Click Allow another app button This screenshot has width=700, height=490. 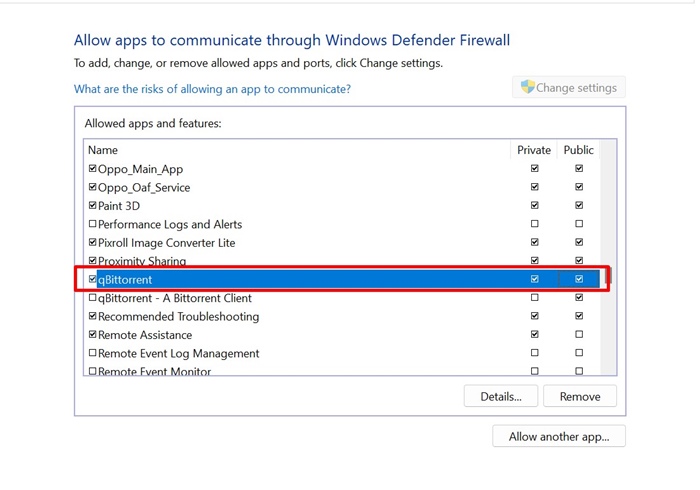pyautogui.click(x=559, y=436)
